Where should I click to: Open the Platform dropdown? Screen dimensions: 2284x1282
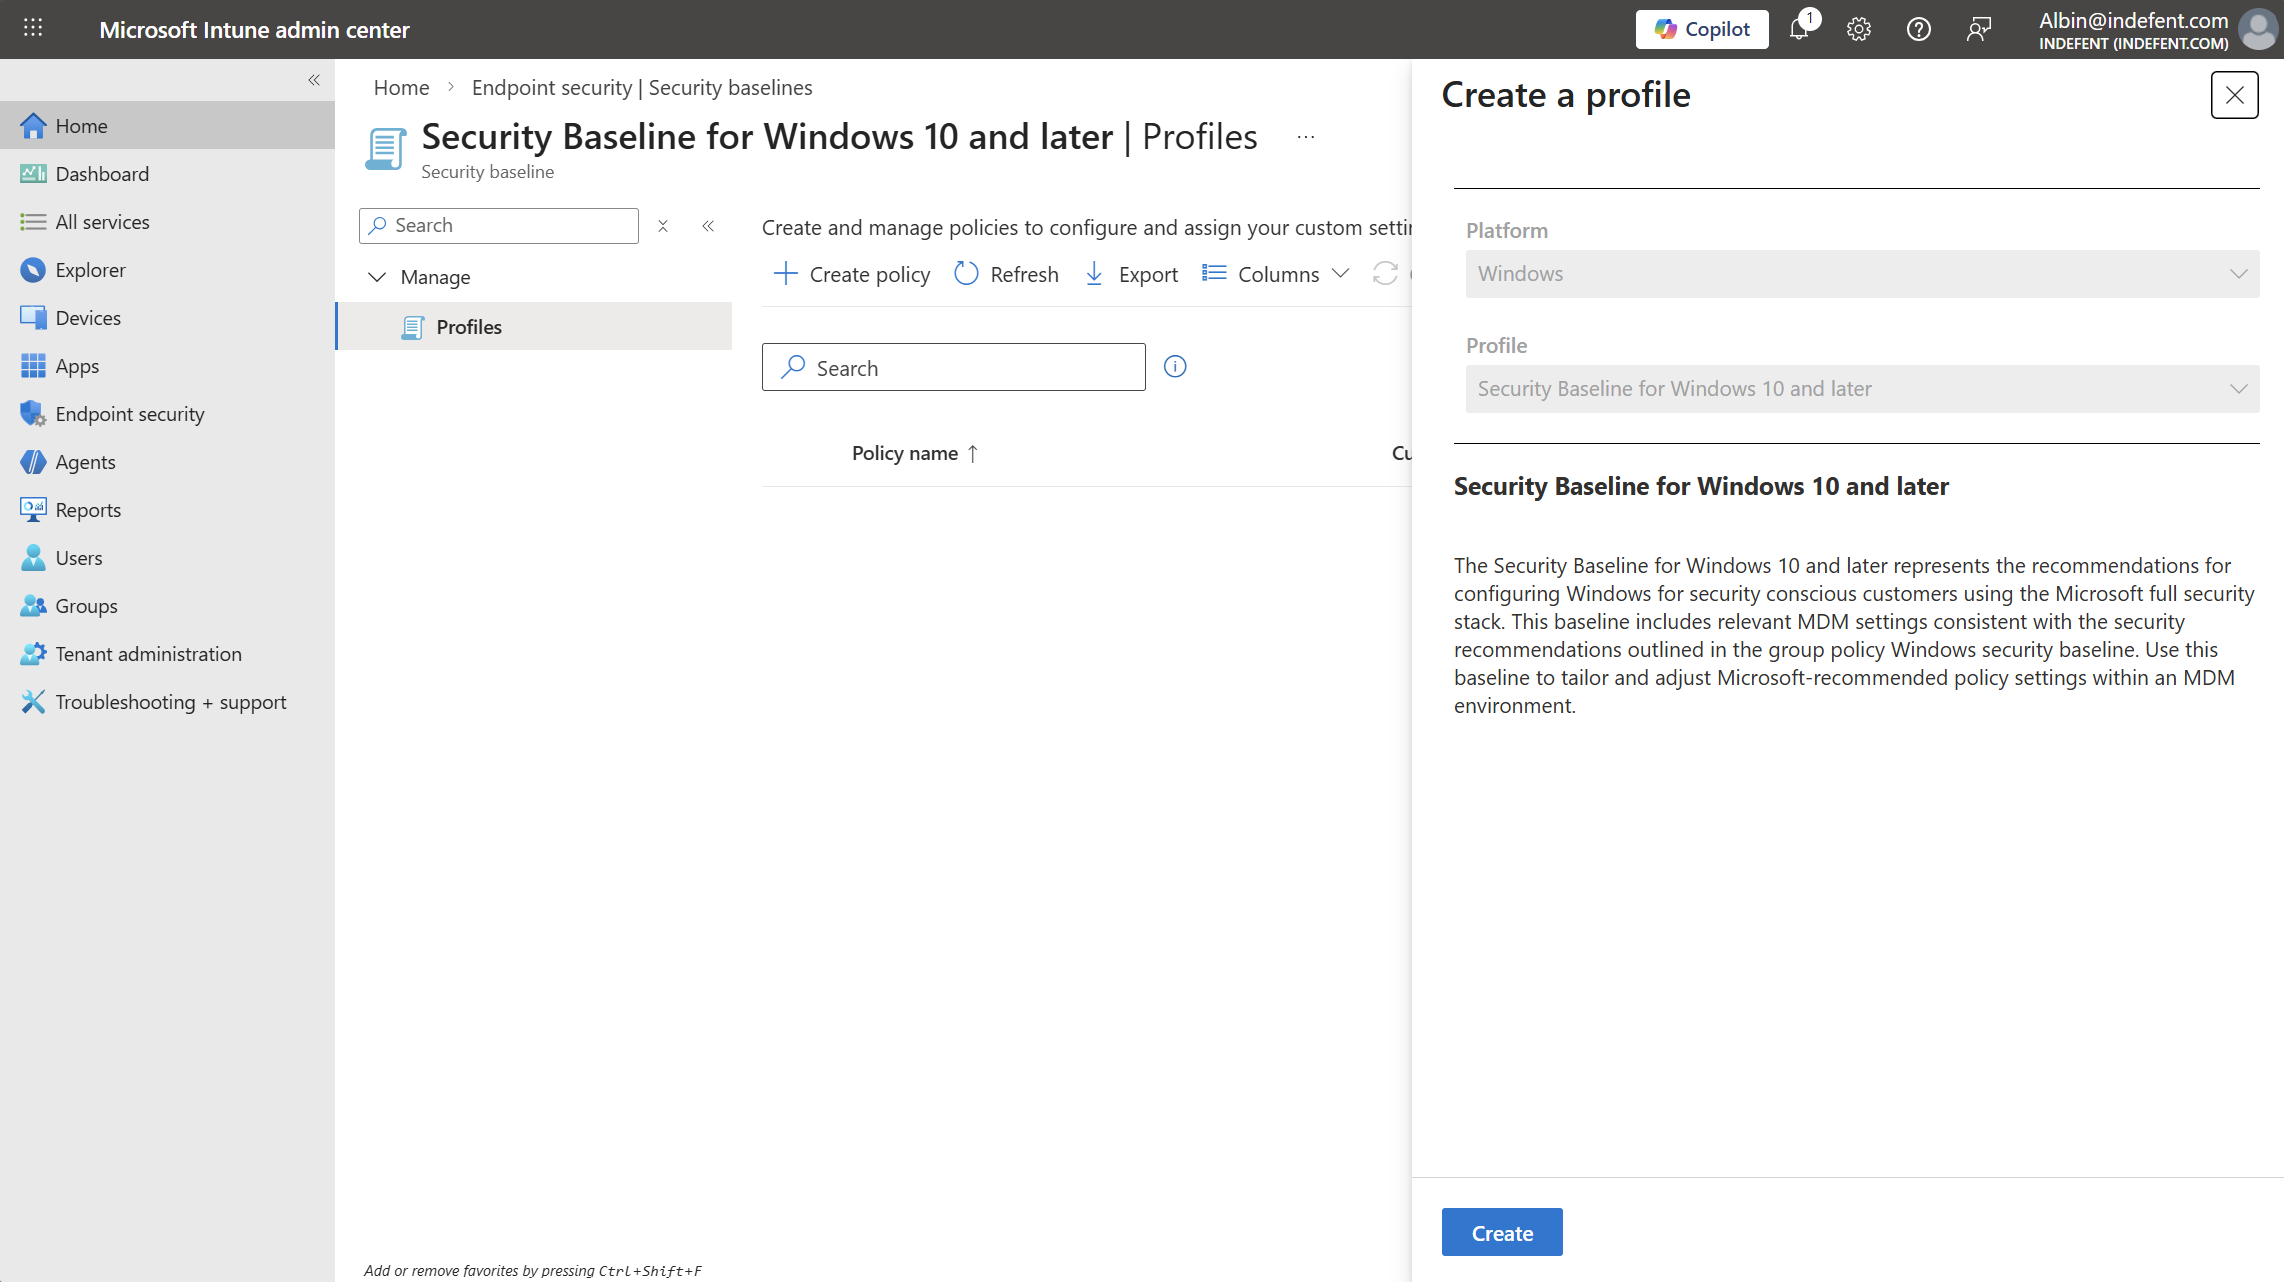[1861, 274]
